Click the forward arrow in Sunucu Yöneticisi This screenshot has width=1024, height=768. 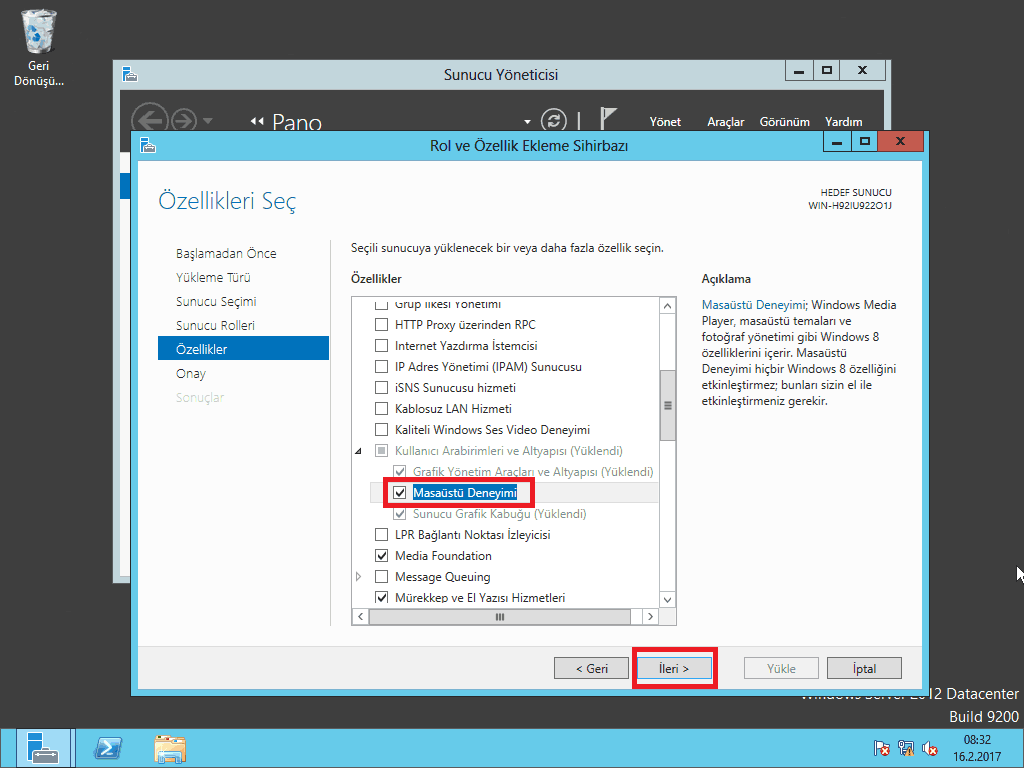click(184, 120)
